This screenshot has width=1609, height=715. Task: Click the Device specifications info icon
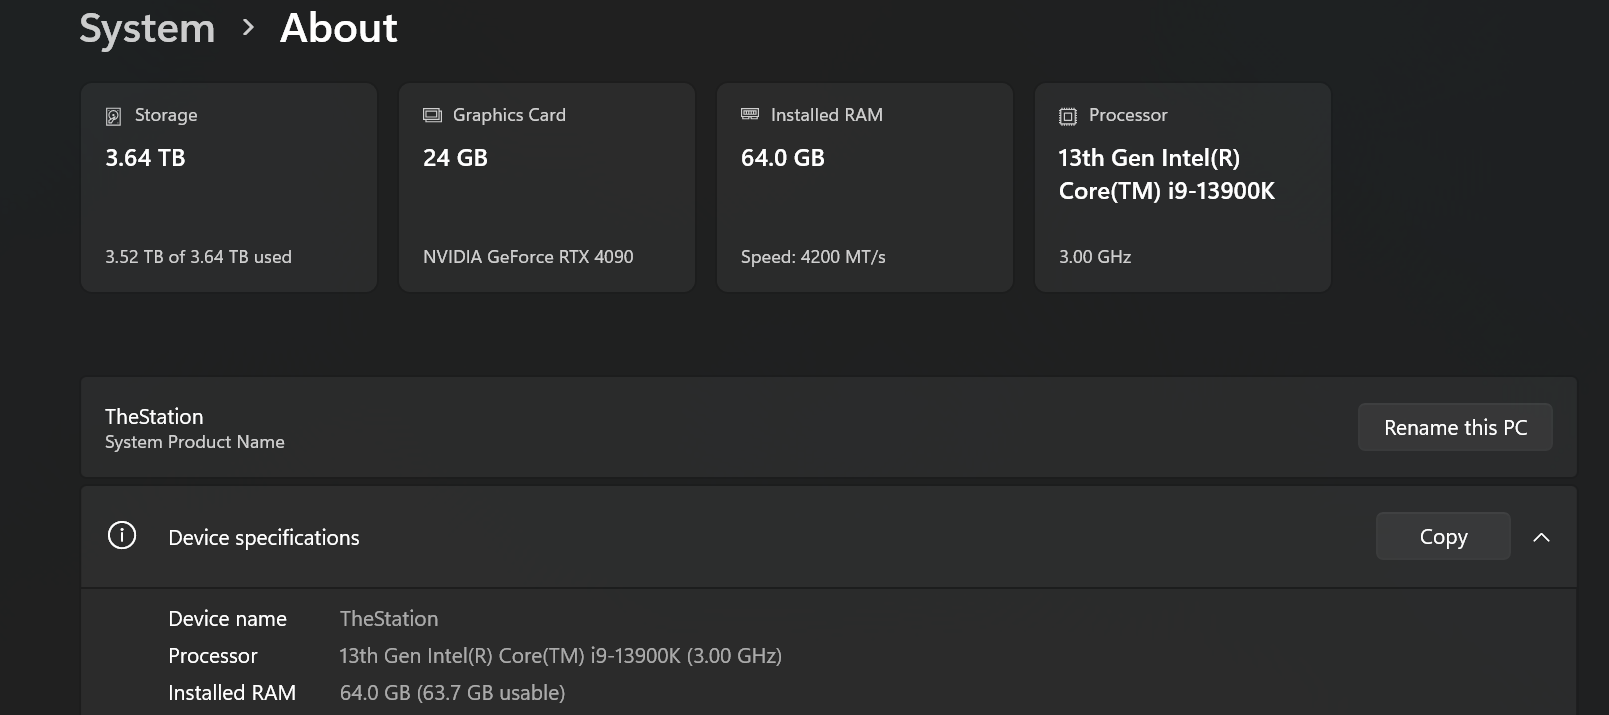[x=122, y=536]
